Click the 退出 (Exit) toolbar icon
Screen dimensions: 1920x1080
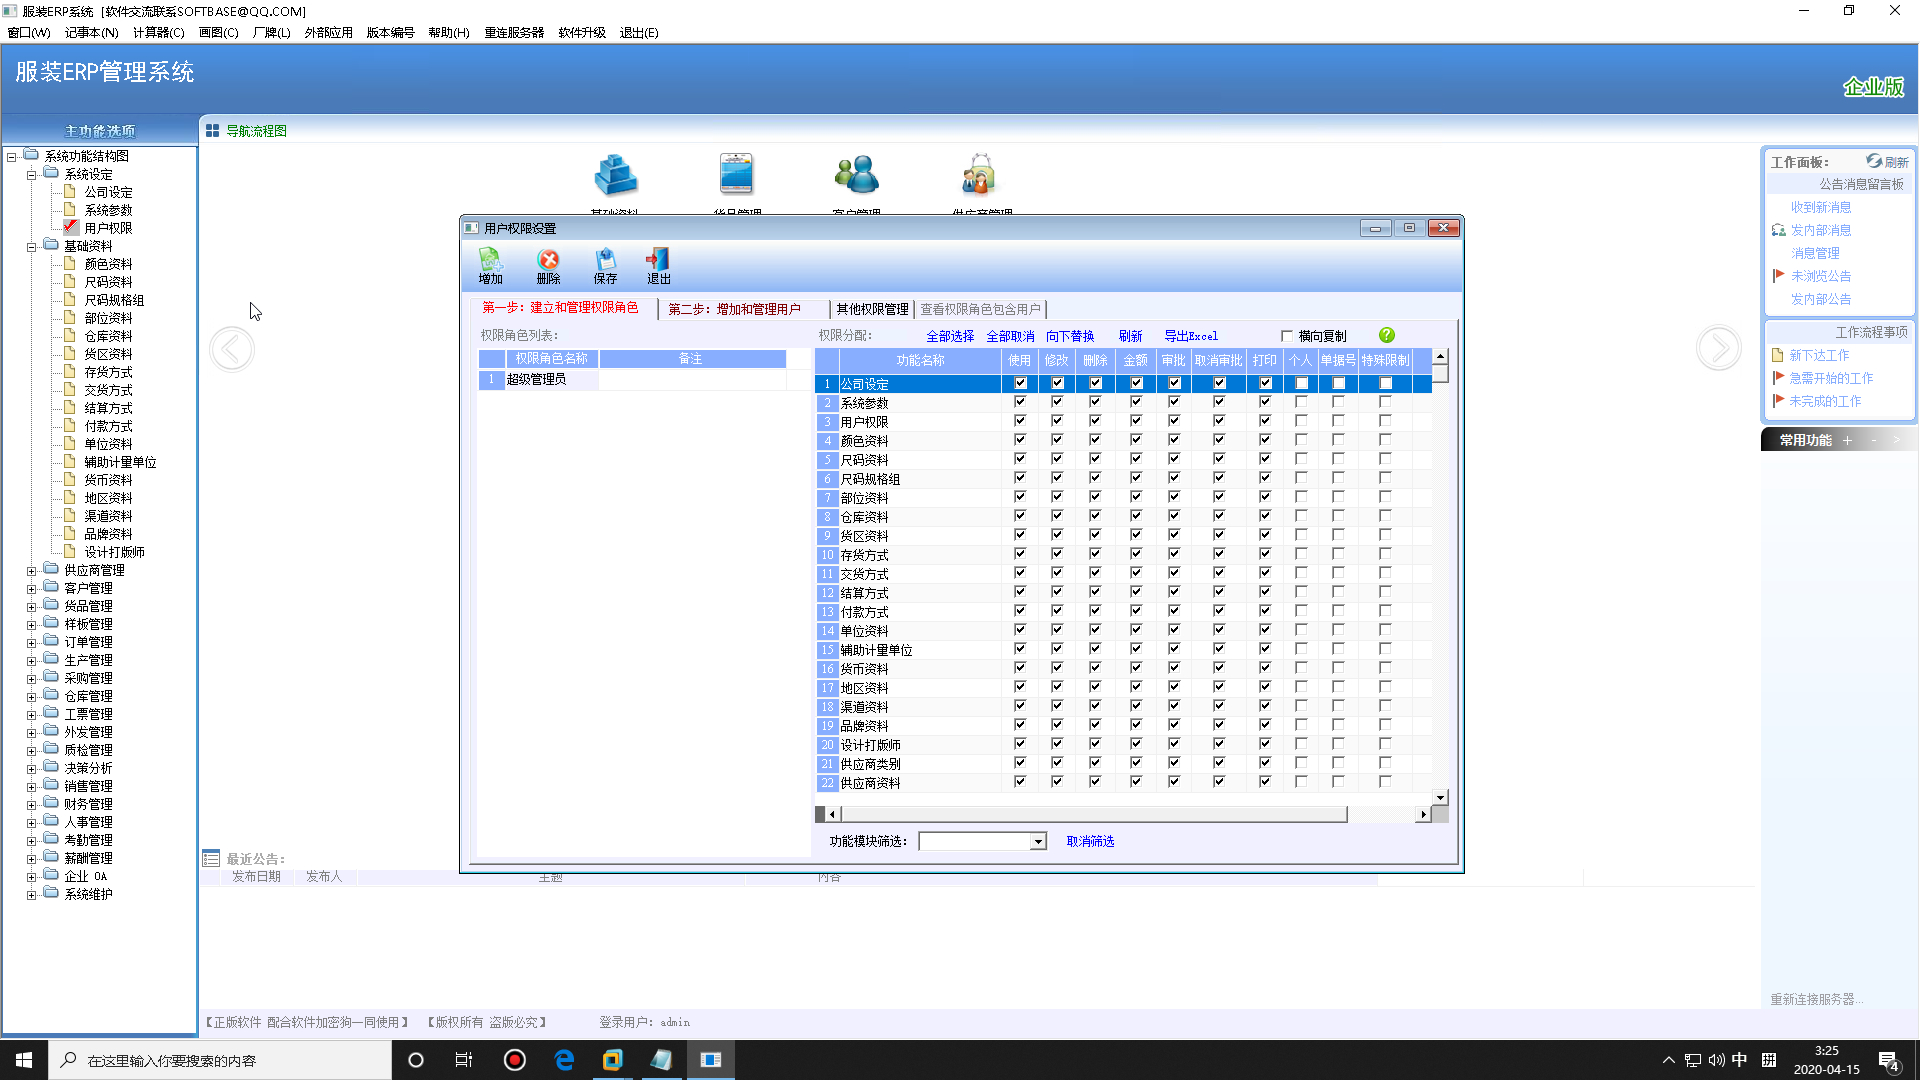click(x=658, y=265)
